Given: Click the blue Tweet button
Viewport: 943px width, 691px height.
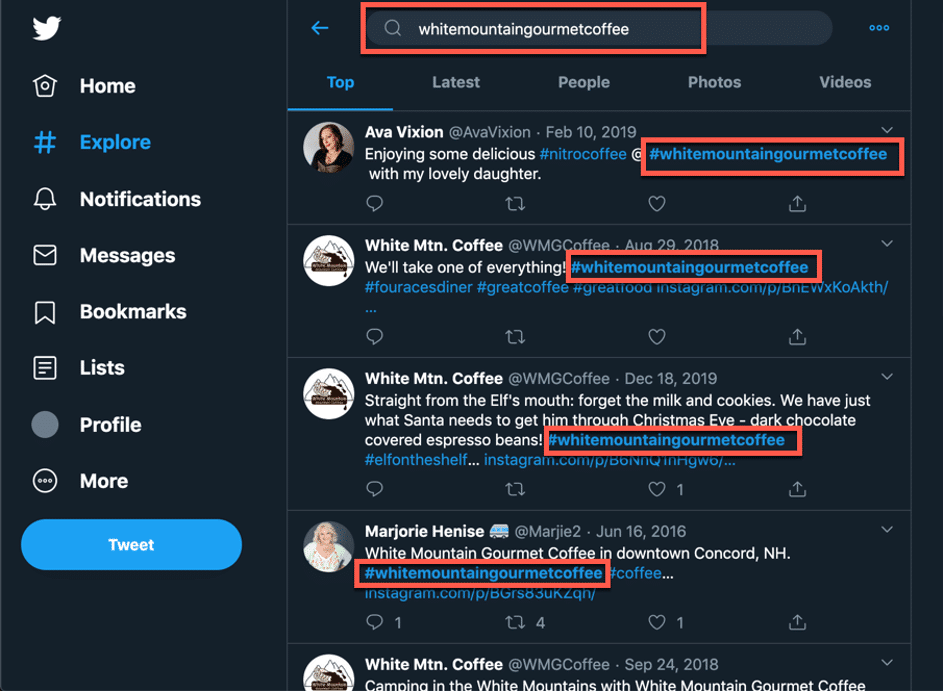Looking at the screenshot, I should 131,544.
